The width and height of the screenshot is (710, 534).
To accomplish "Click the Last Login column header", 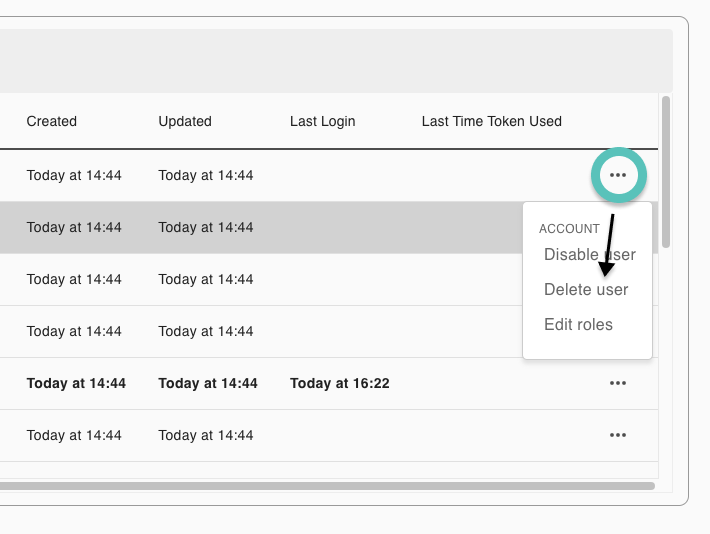I will pos(322,121).
